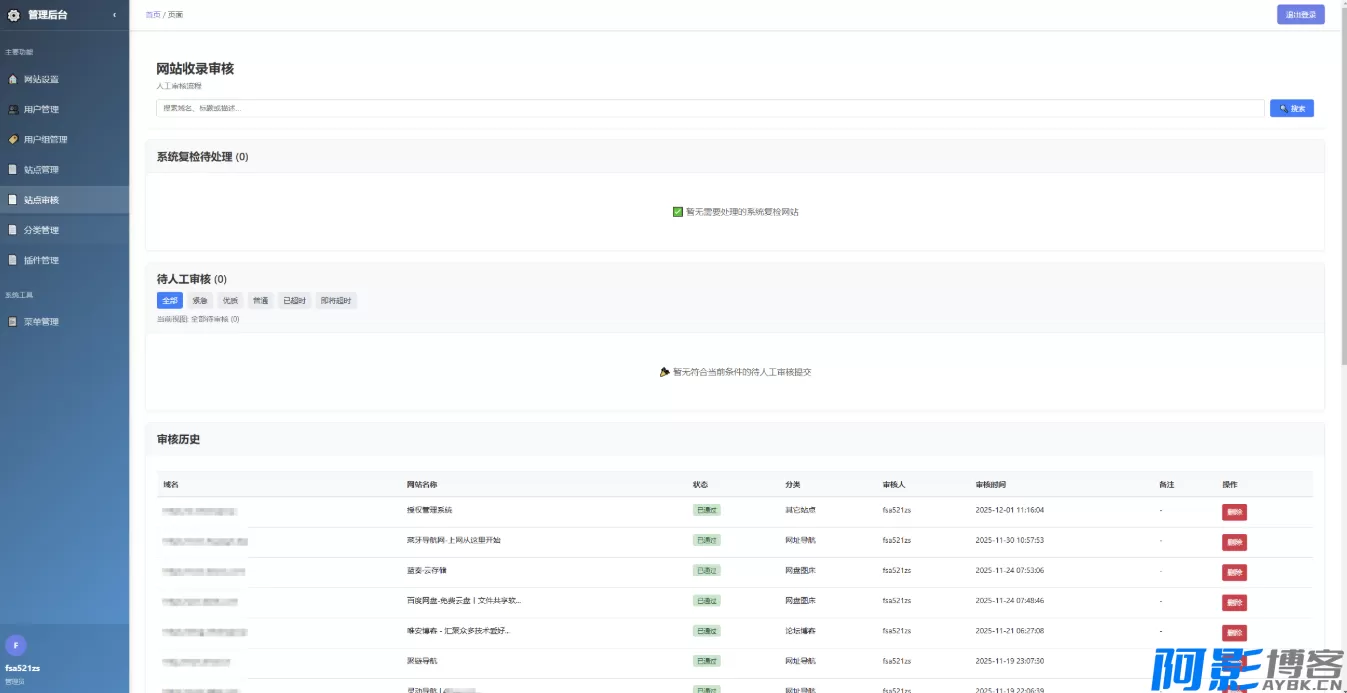Click the 网站设置 house icon in sidebar
This screenshot has height=693, width=1347.
pos(13,79)
